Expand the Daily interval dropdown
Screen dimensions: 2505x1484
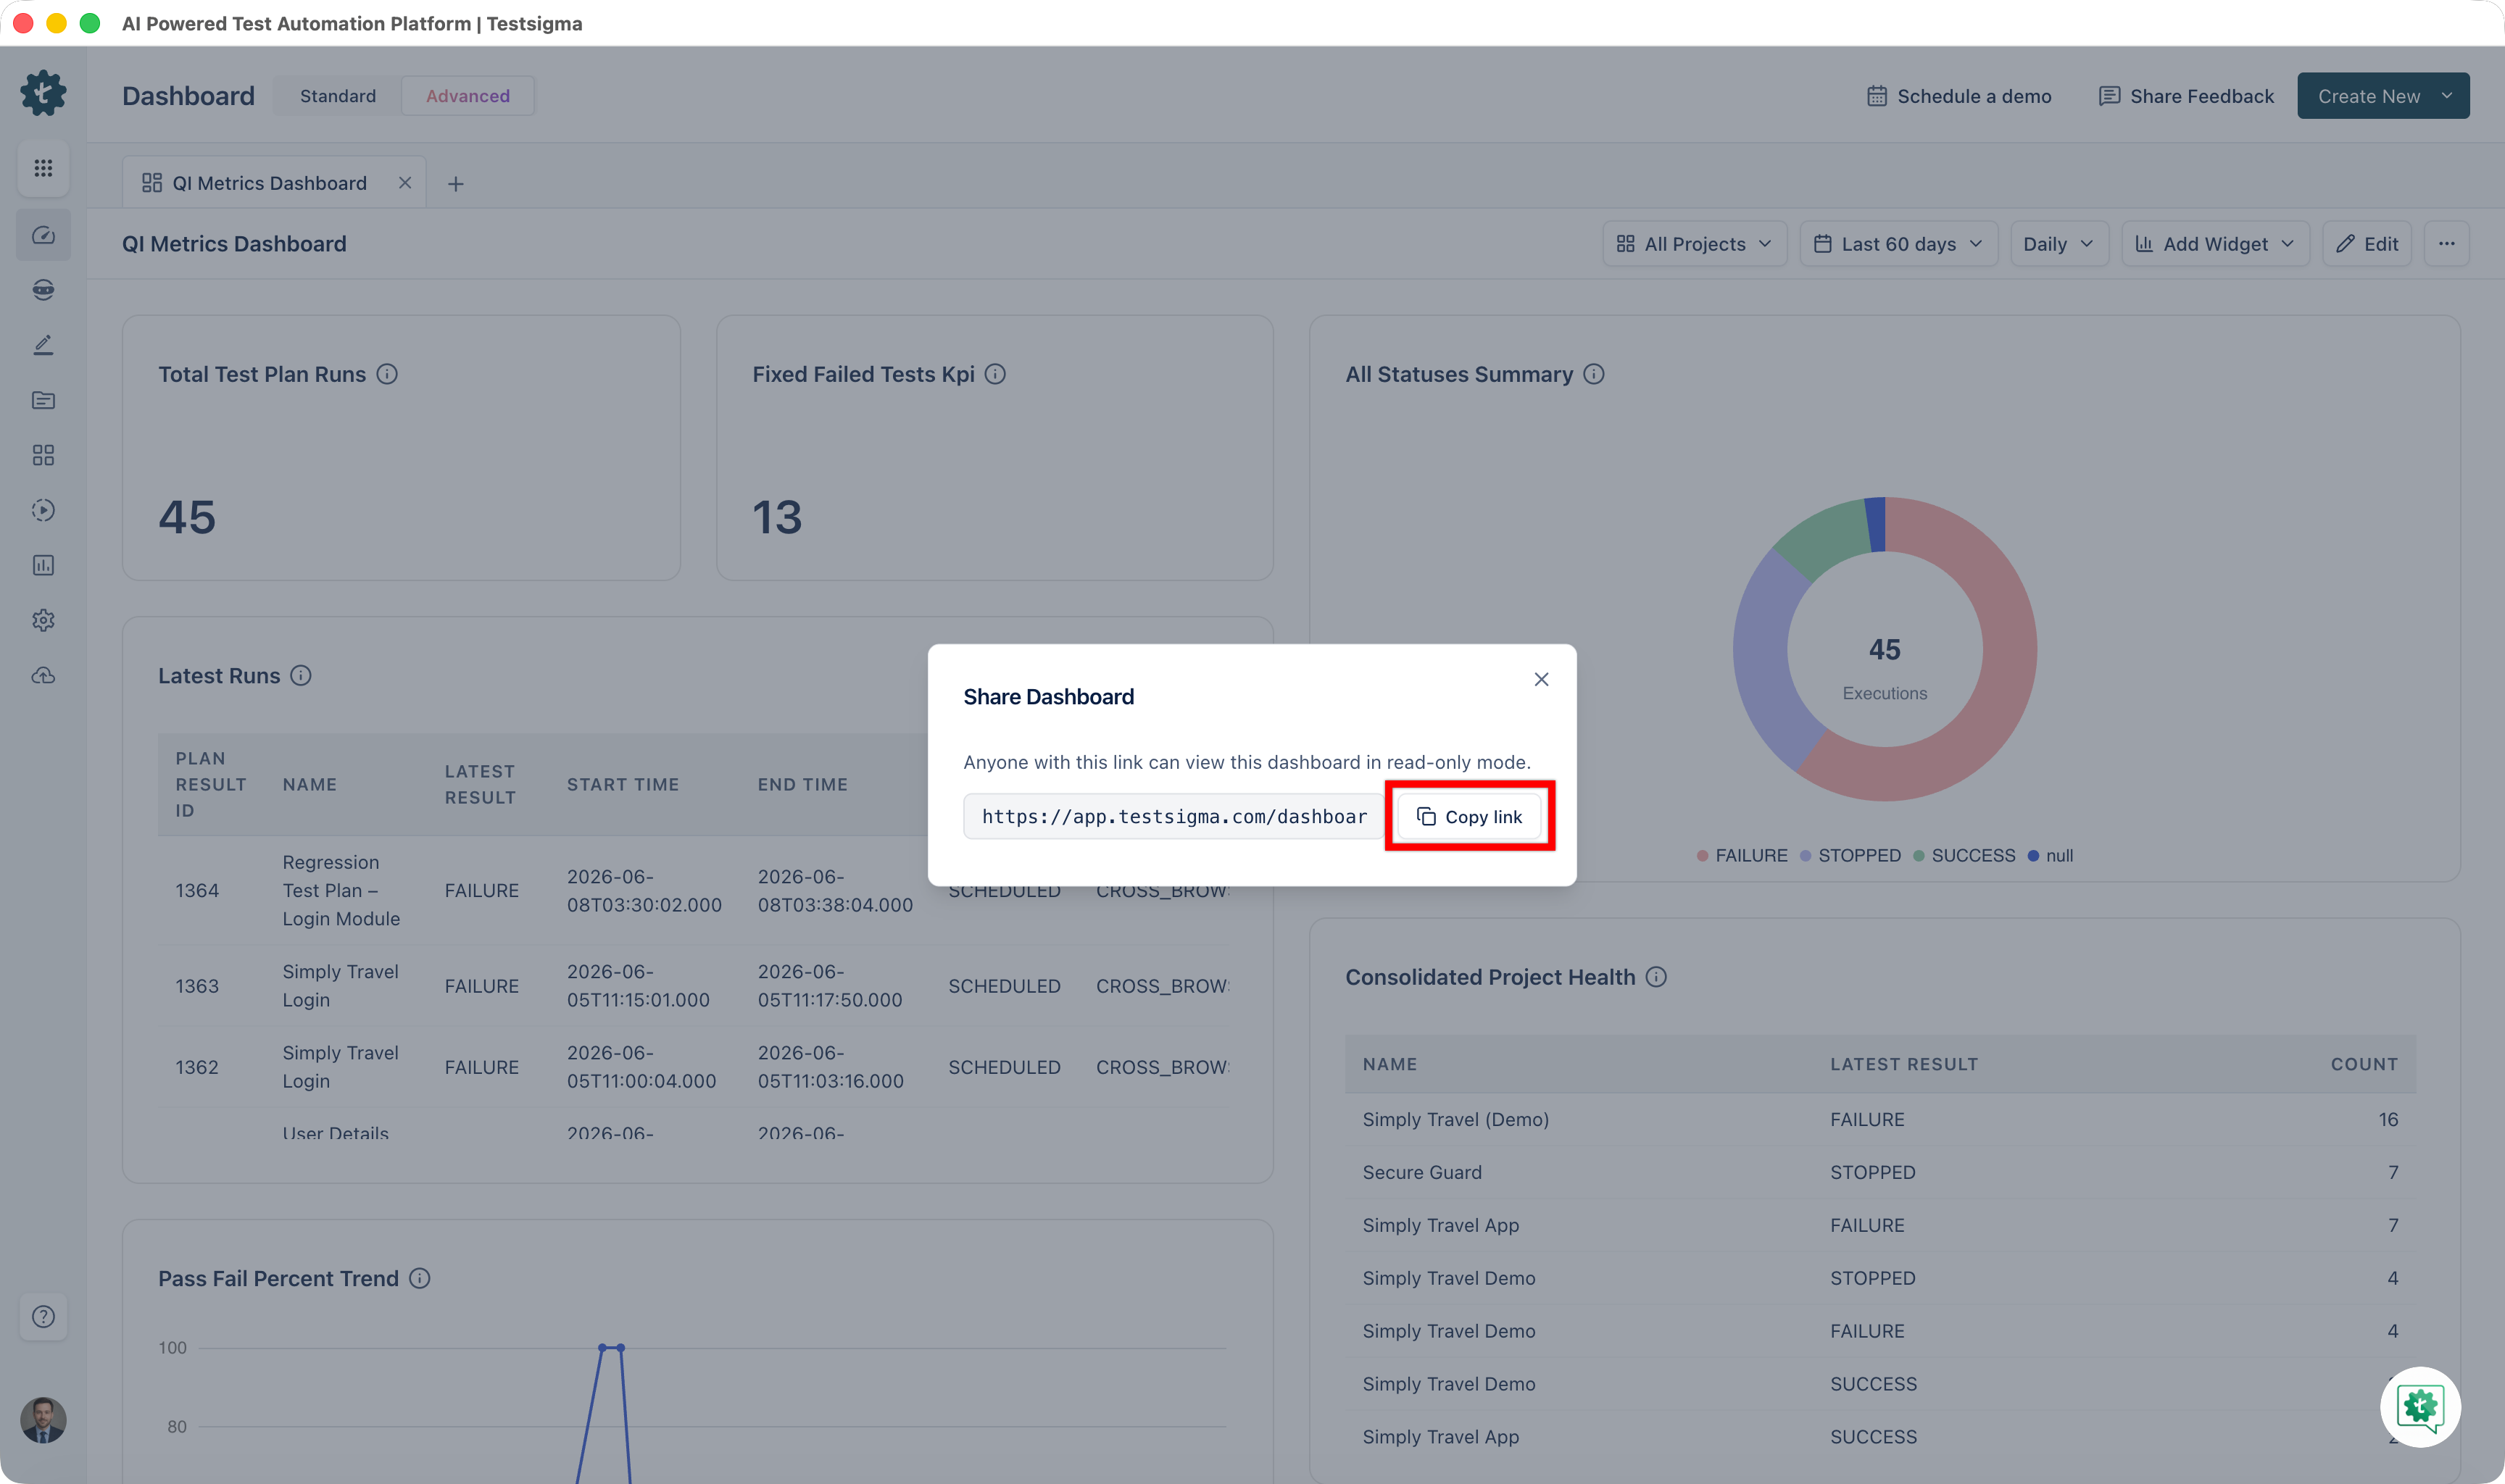[2059, 244]
